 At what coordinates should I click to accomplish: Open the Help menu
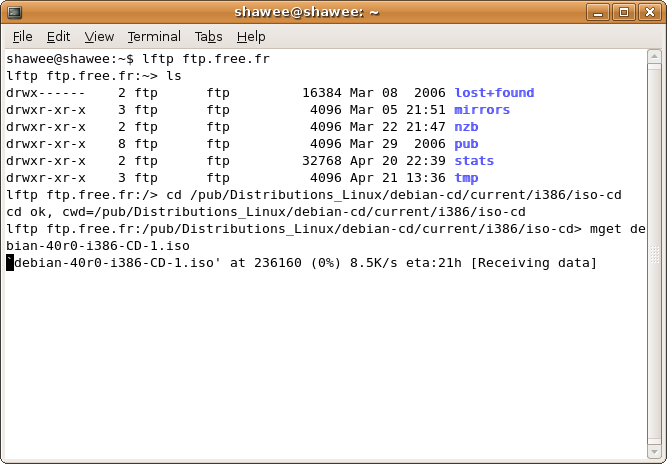[x=251, y=37]
